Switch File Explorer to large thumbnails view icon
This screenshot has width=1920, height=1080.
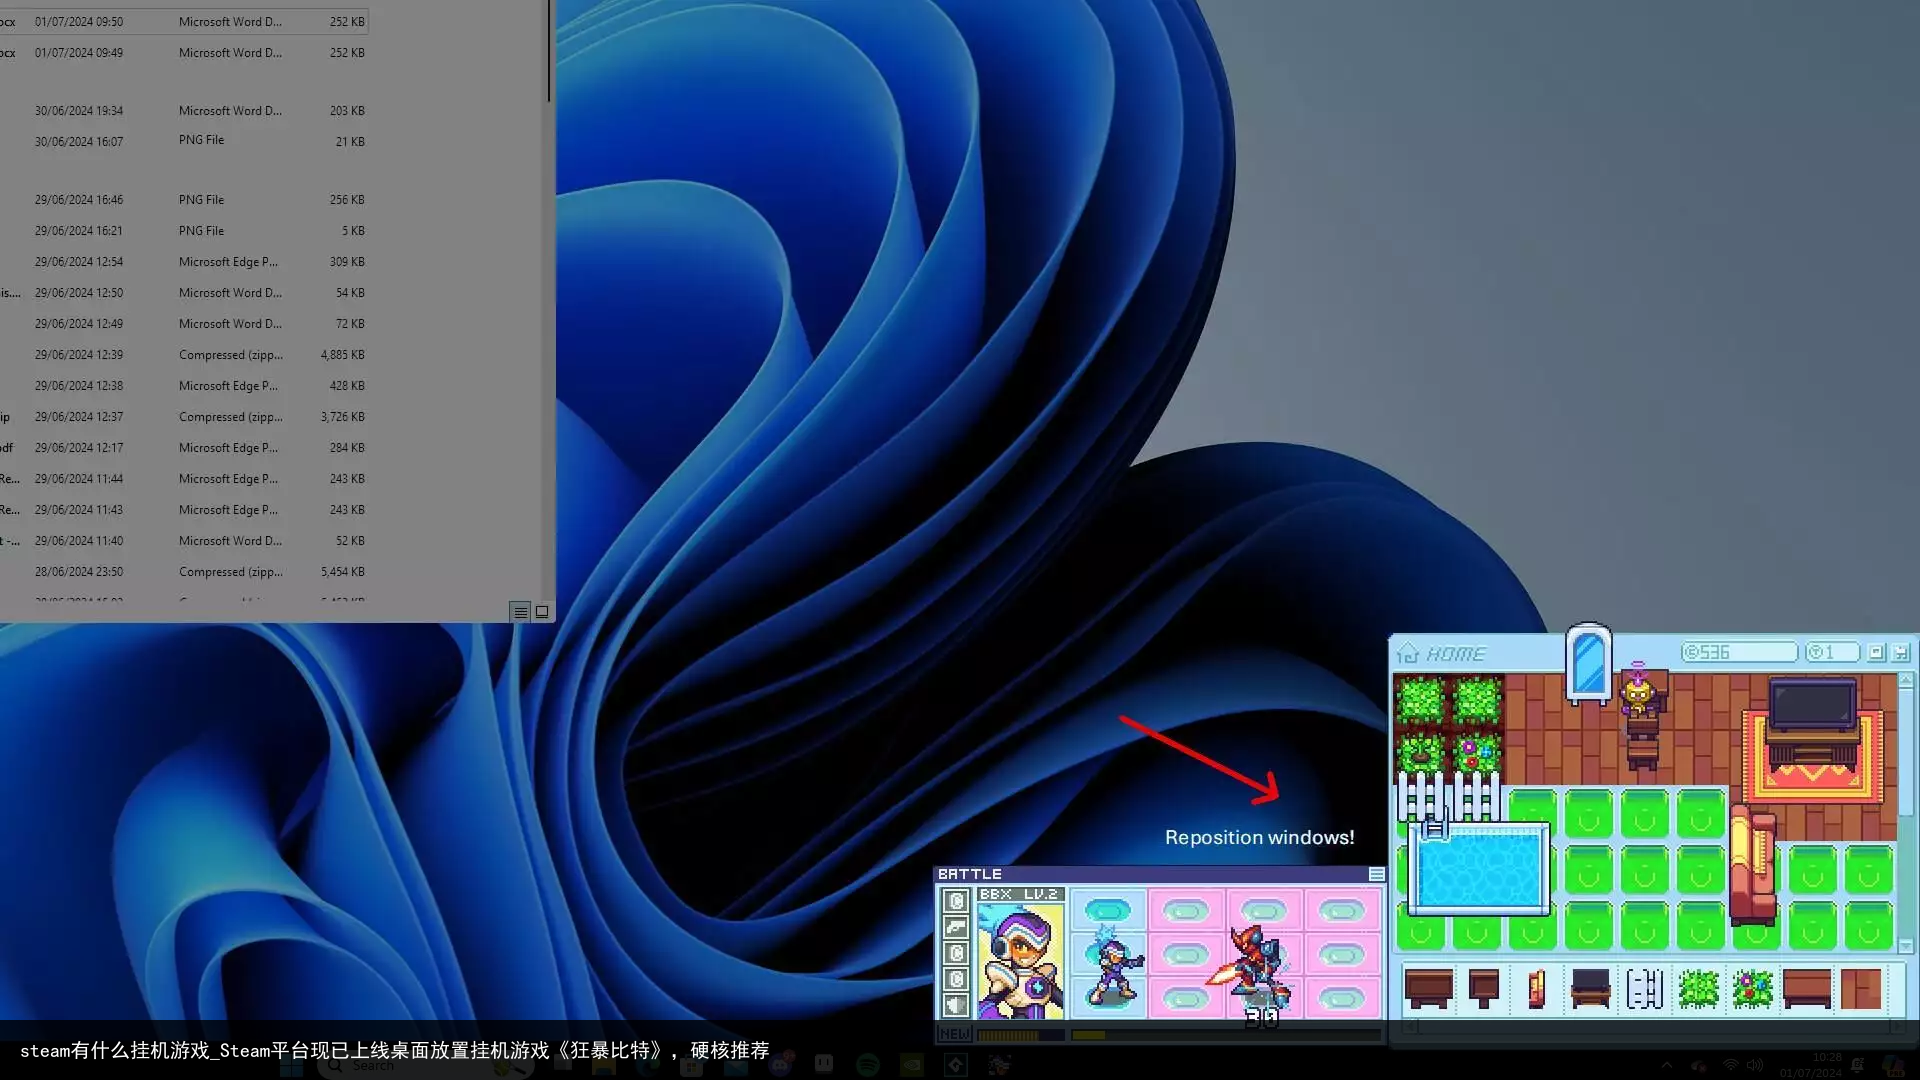tap(542, 612)
